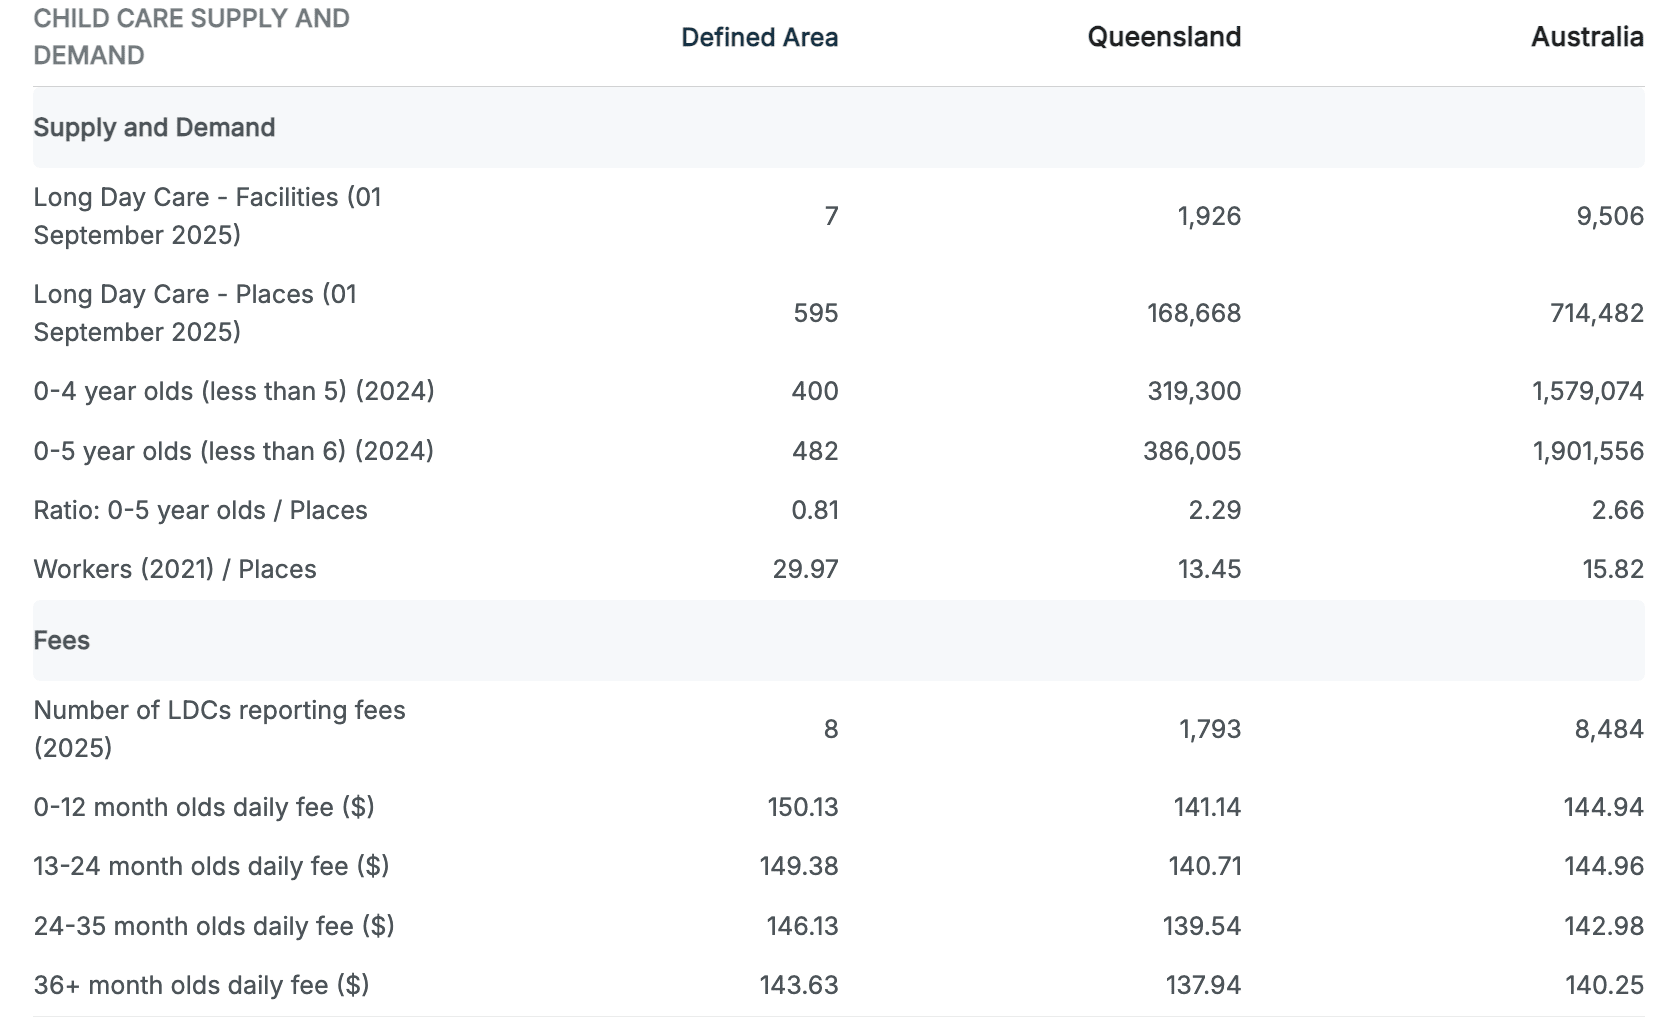This screenshot has width=1676, height=1026.
Task: Click the Workers (2021) / Places label
Action: tap(175, 569)
